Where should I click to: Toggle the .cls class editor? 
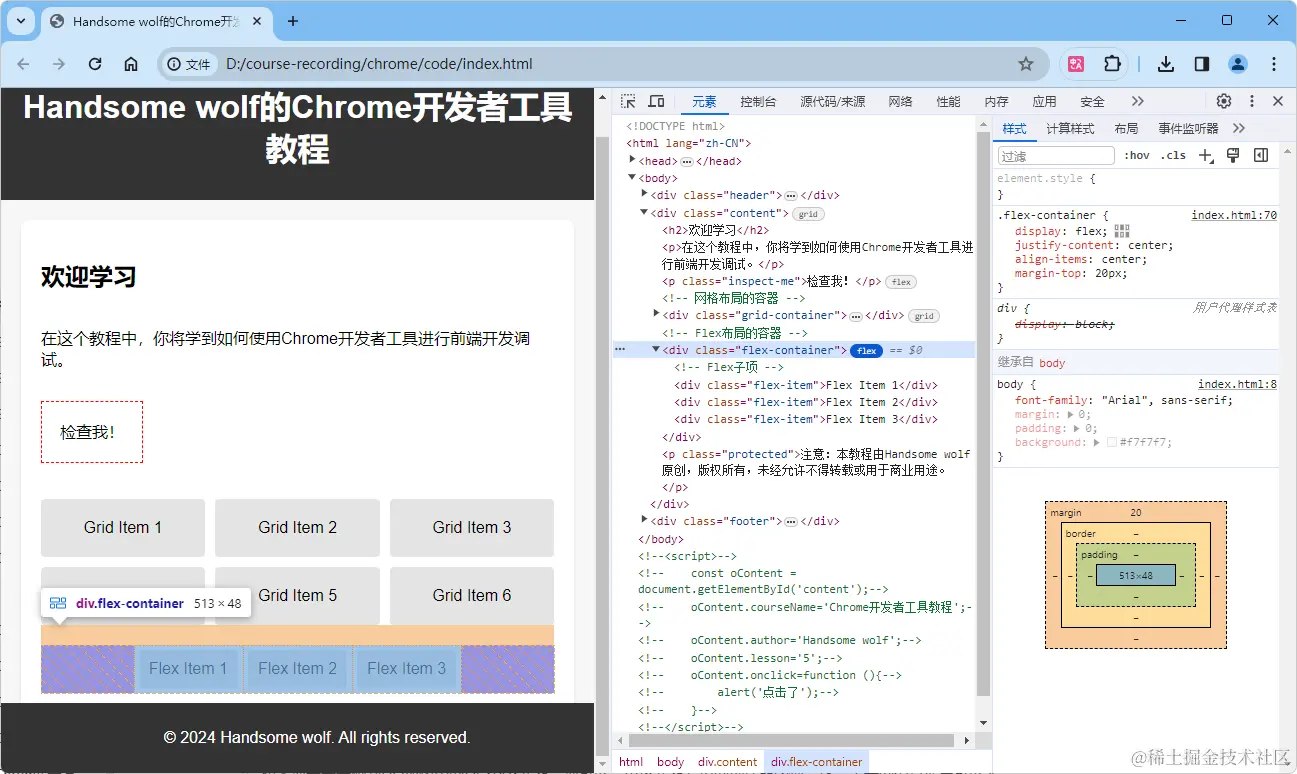pyautogui.click(x=1174, y=155)
